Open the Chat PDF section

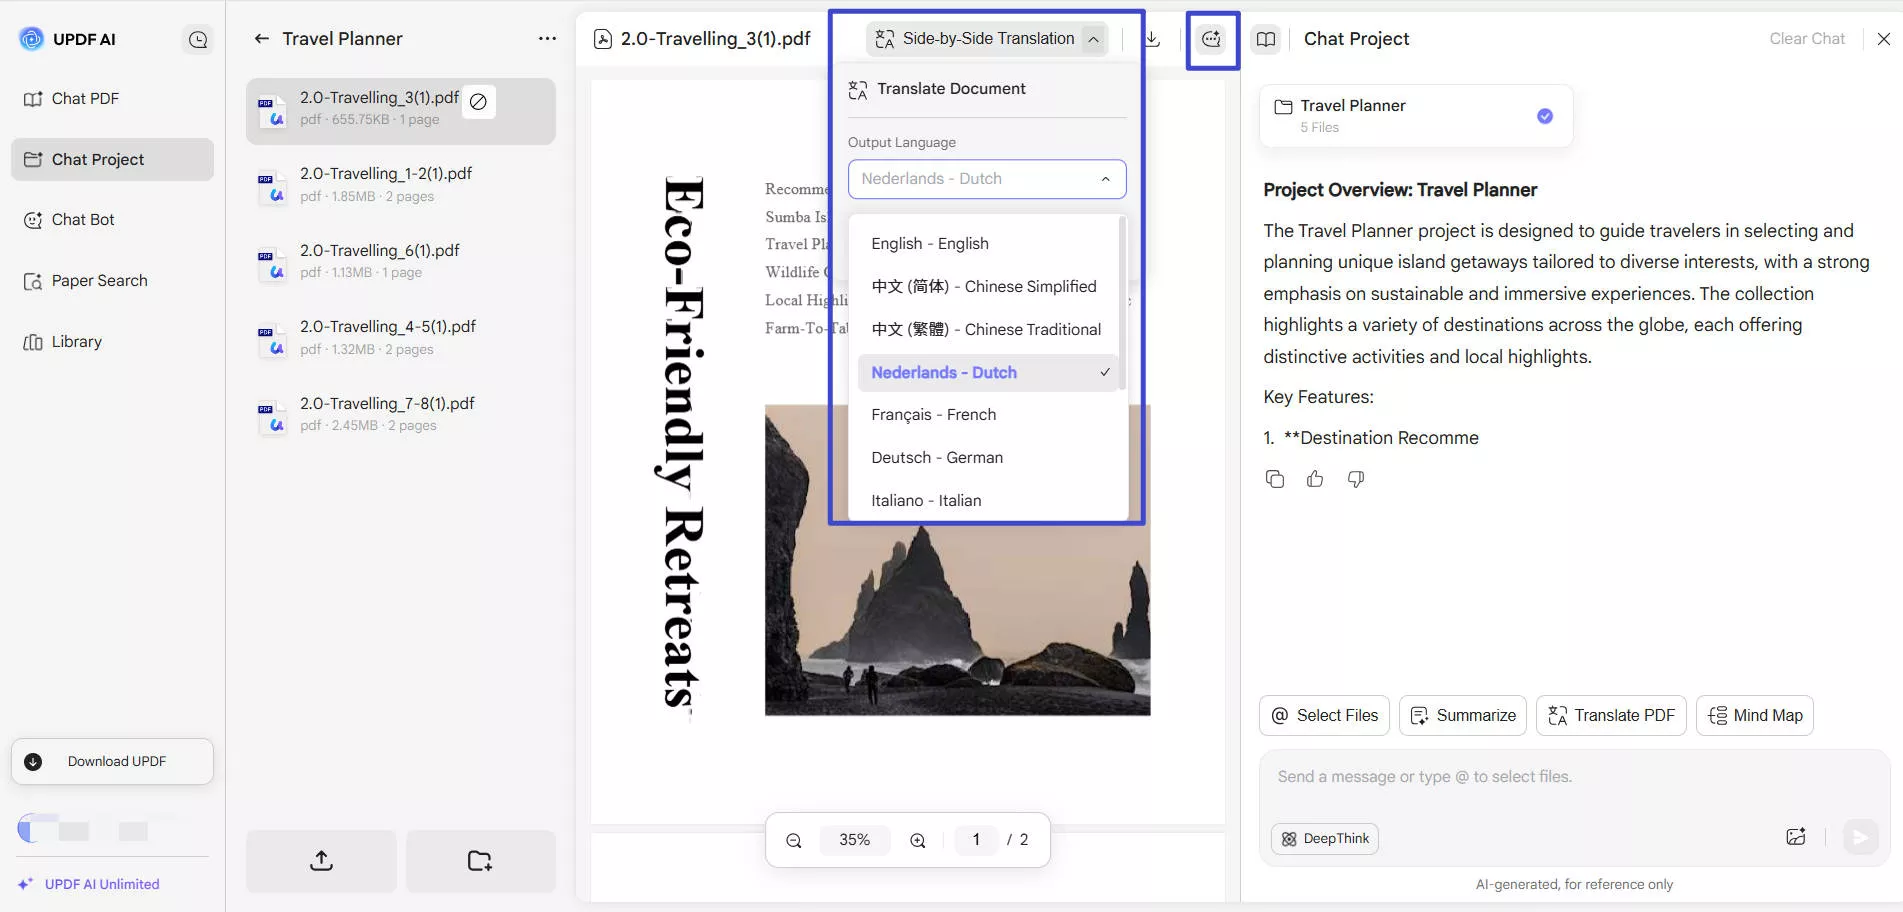(x=112, y=98)
